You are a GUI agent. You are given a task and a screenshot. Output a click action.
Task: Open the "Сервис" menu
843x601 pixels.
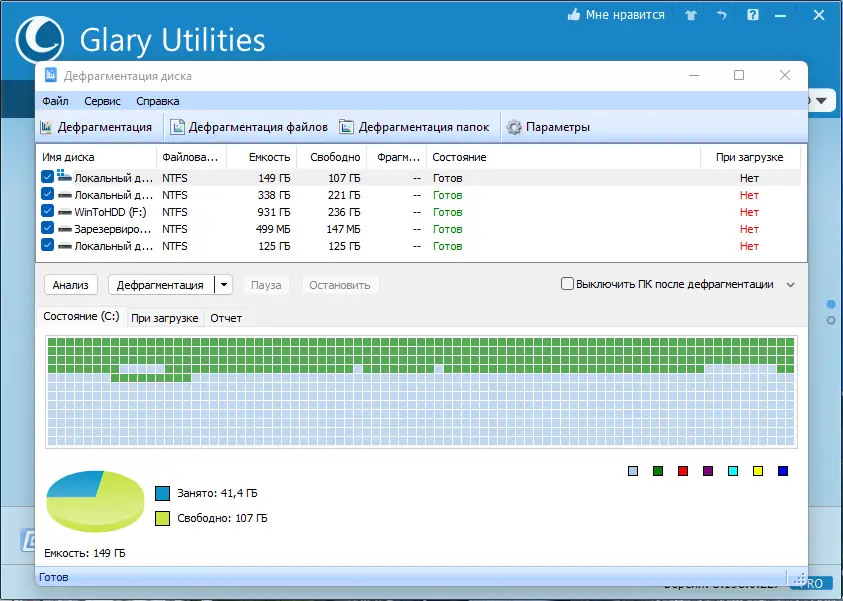point(102,101)
